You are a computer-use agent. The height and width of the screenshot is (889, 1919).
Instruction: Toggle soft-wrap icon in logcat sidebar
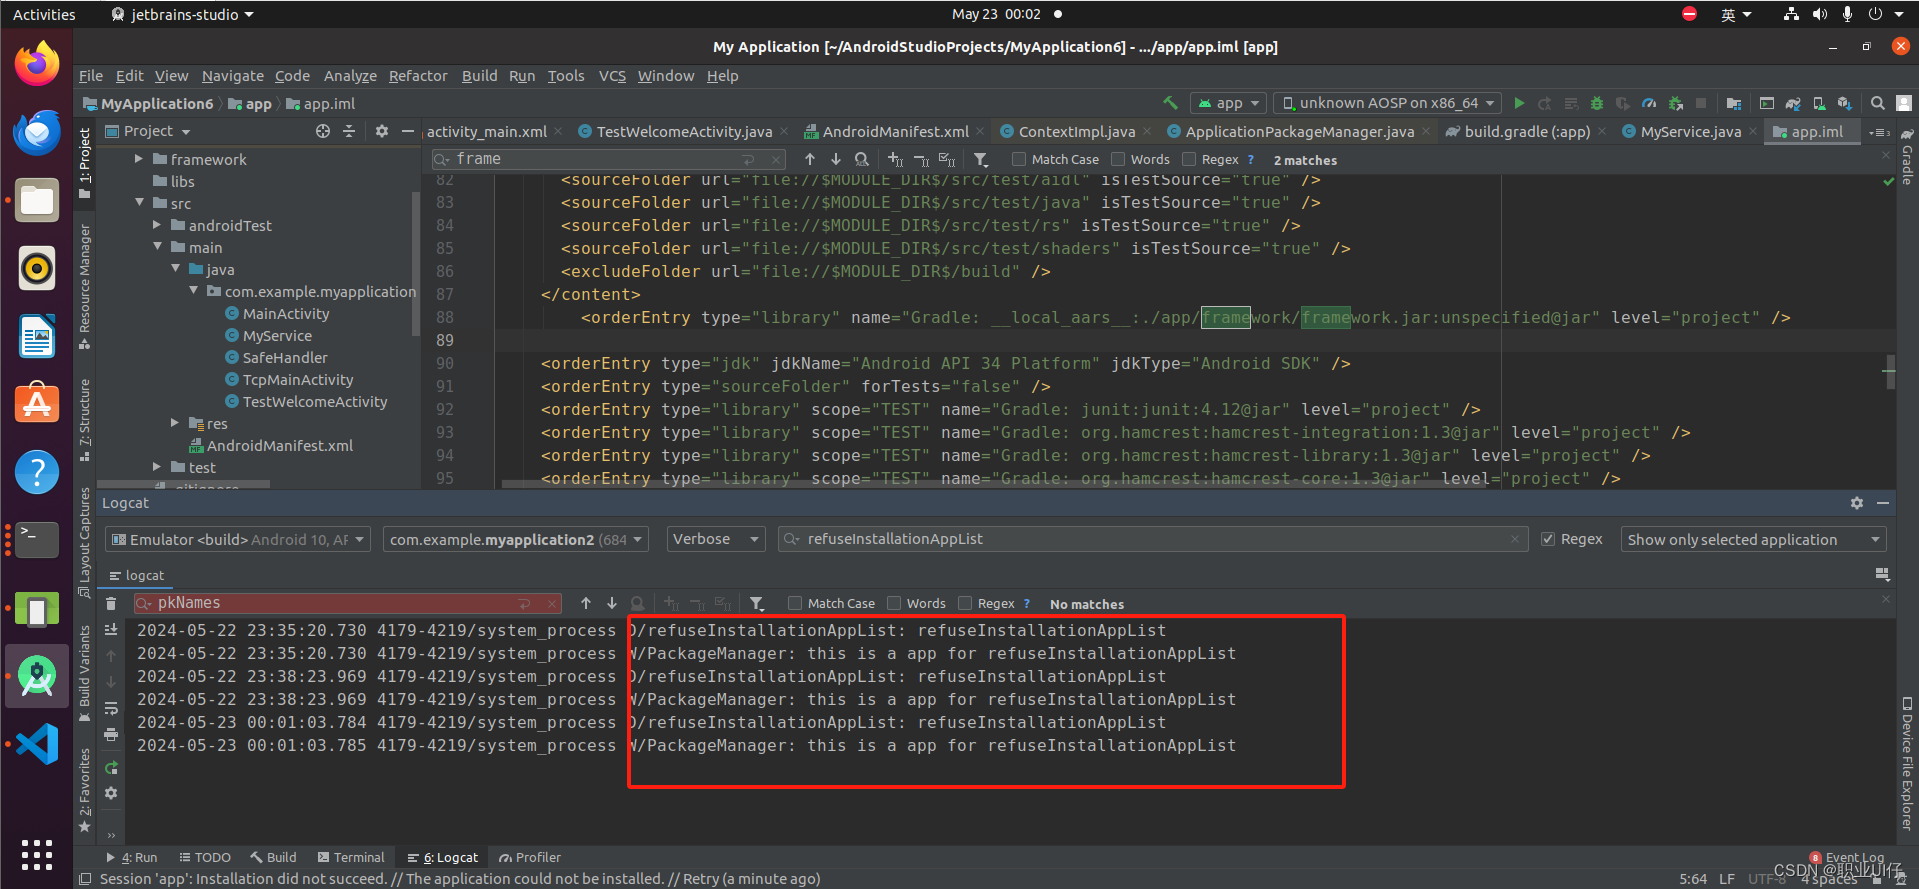point(111,708)
